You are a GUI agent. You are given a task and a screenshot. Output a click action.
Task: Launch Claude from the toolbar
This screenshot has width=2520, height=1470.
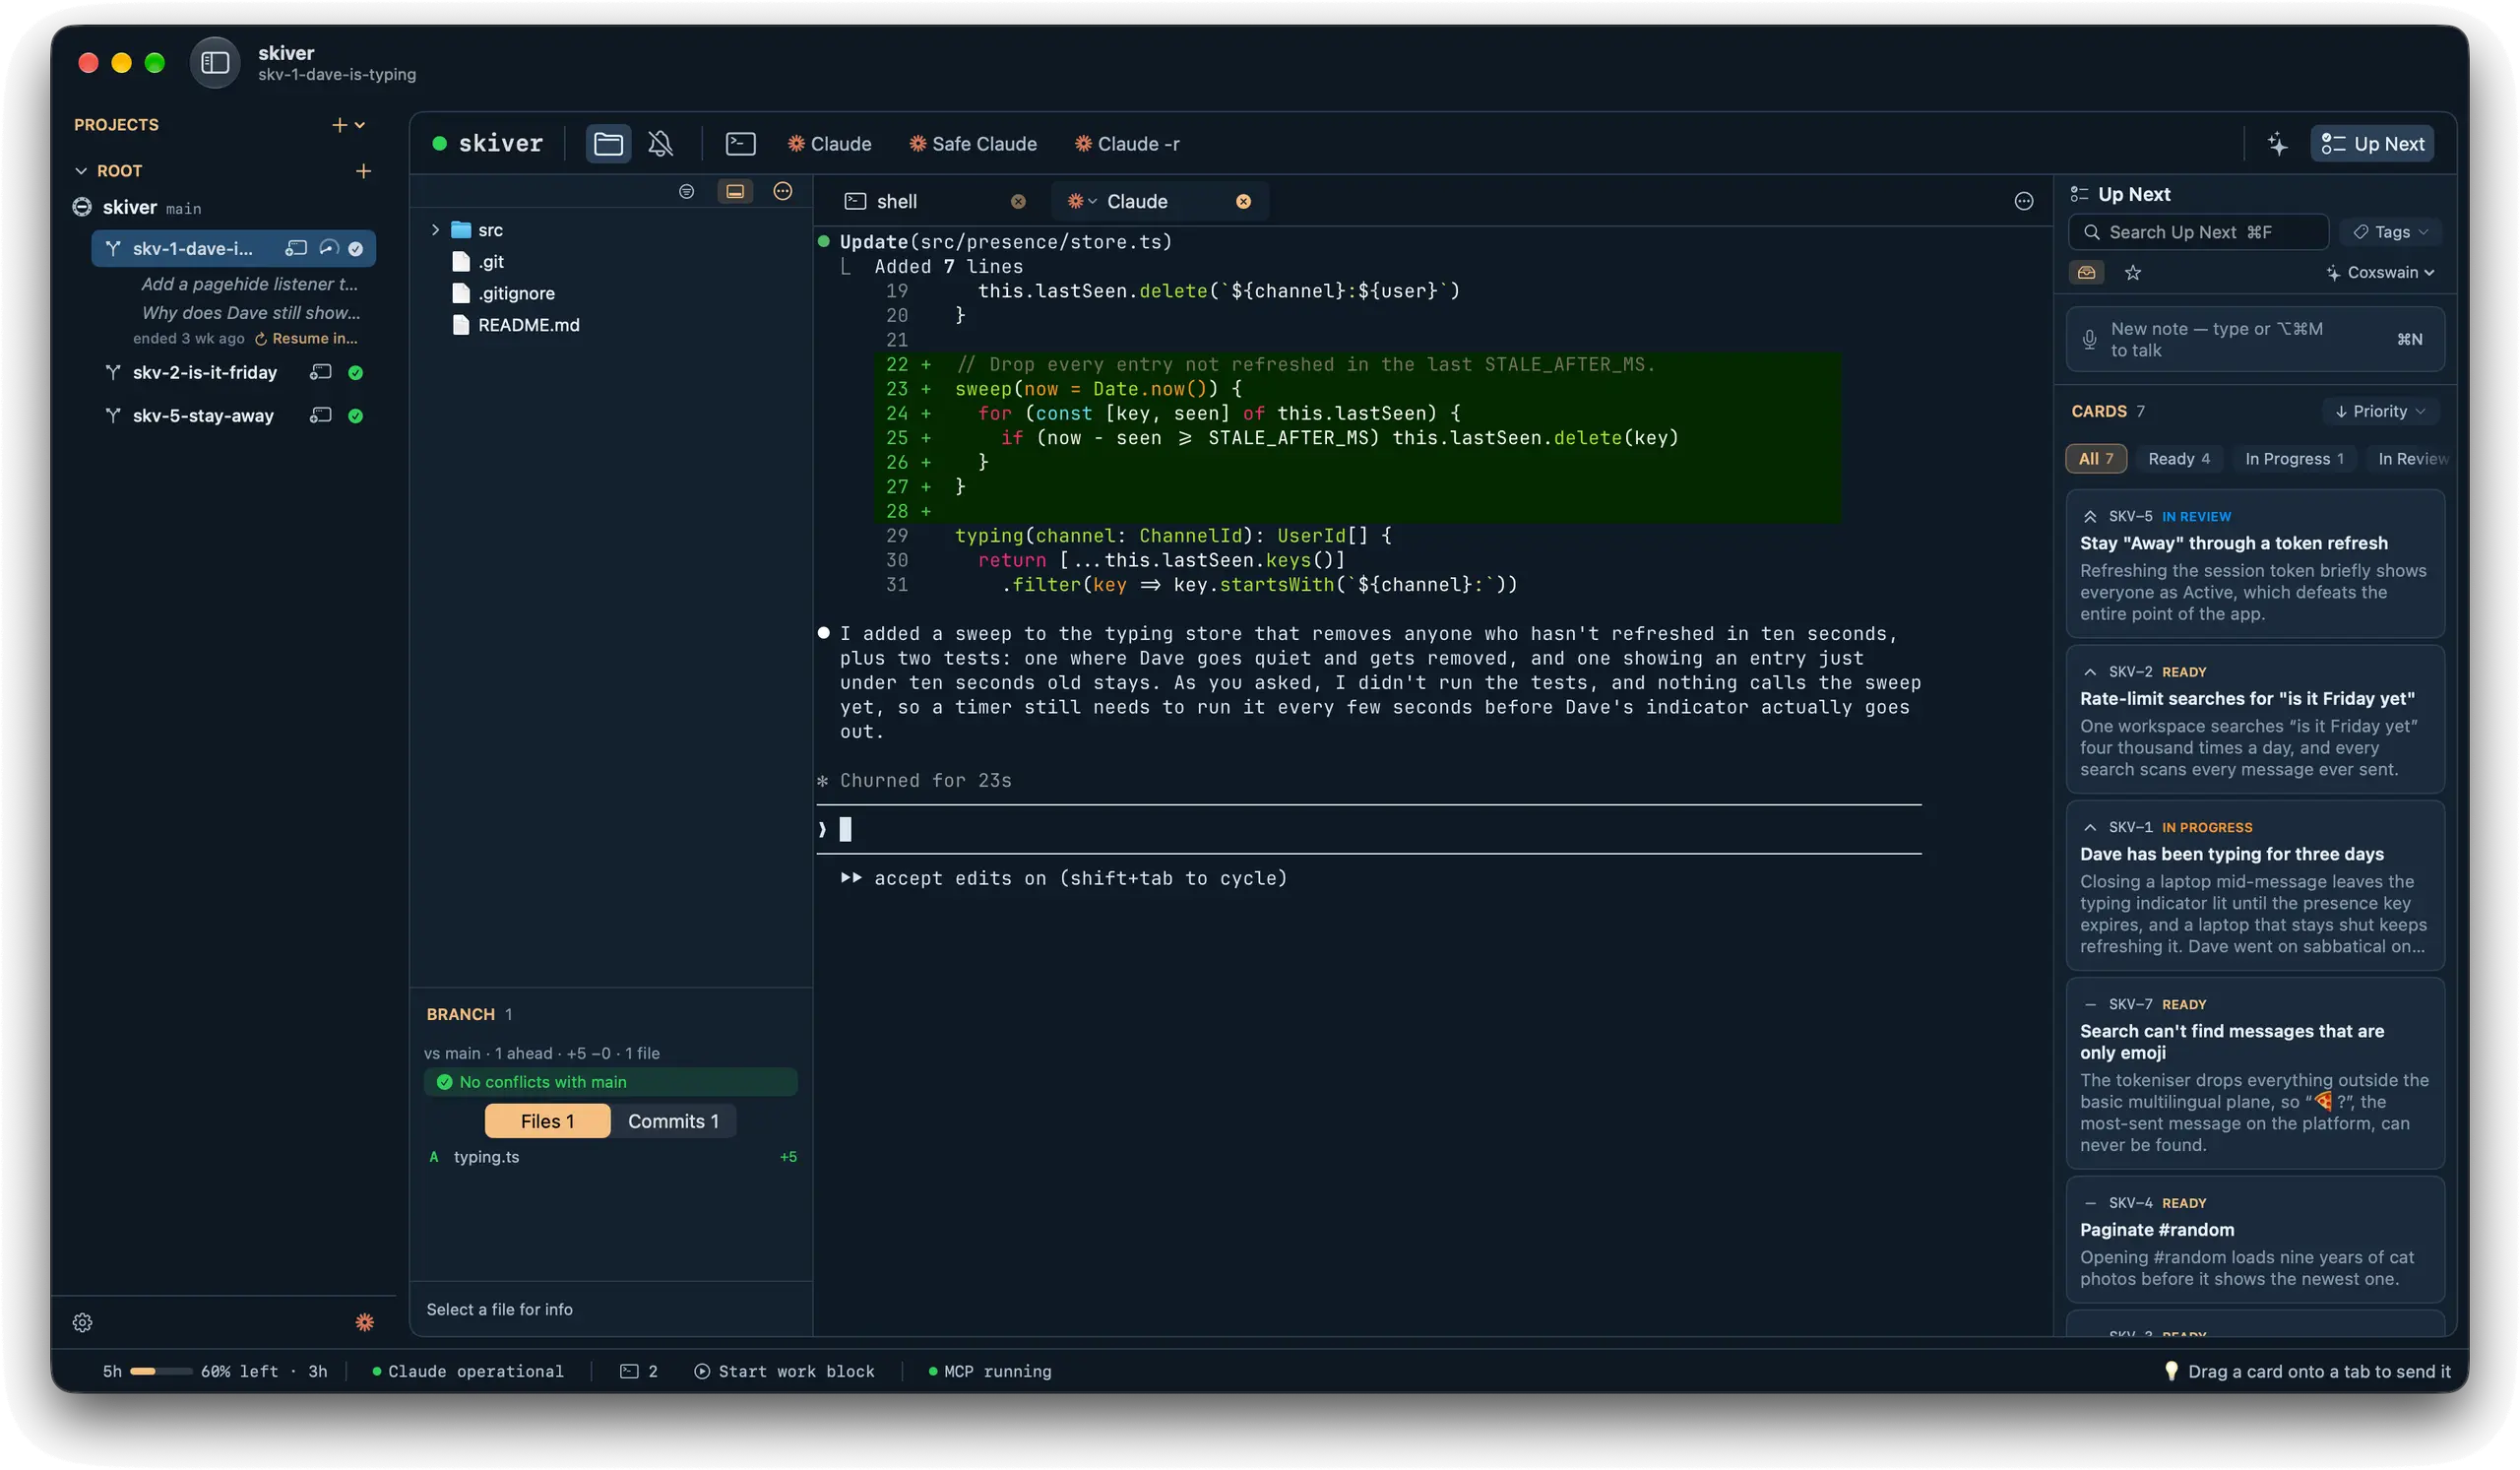(829, 144)
